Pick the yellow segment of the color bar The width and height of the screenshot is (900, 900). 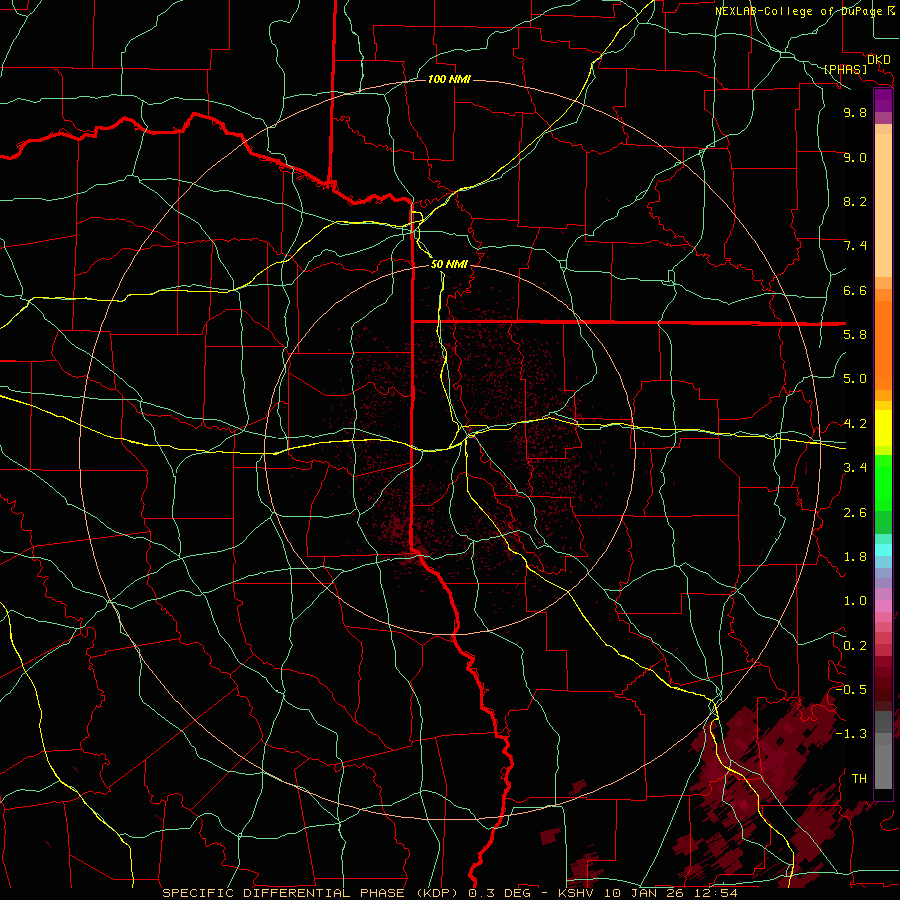click(883, 428)
